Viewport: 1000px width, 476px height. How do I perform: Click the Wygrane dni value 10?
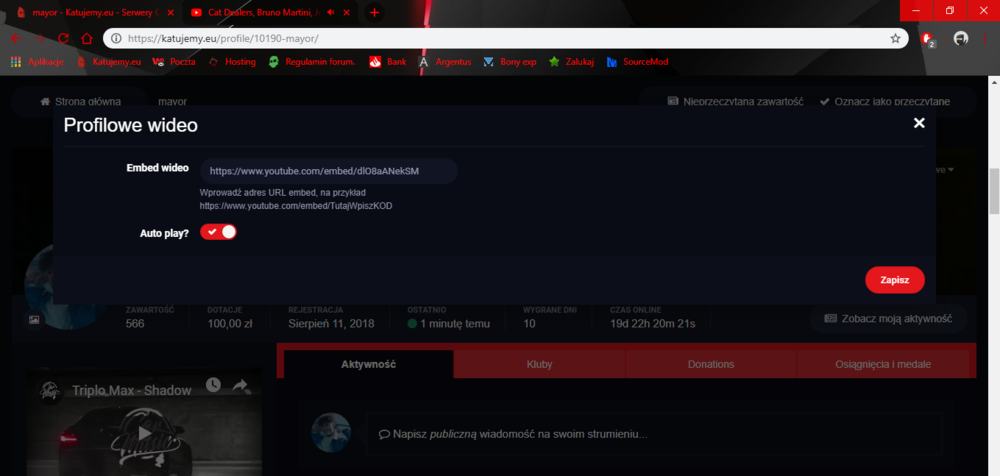click(529, 324)
